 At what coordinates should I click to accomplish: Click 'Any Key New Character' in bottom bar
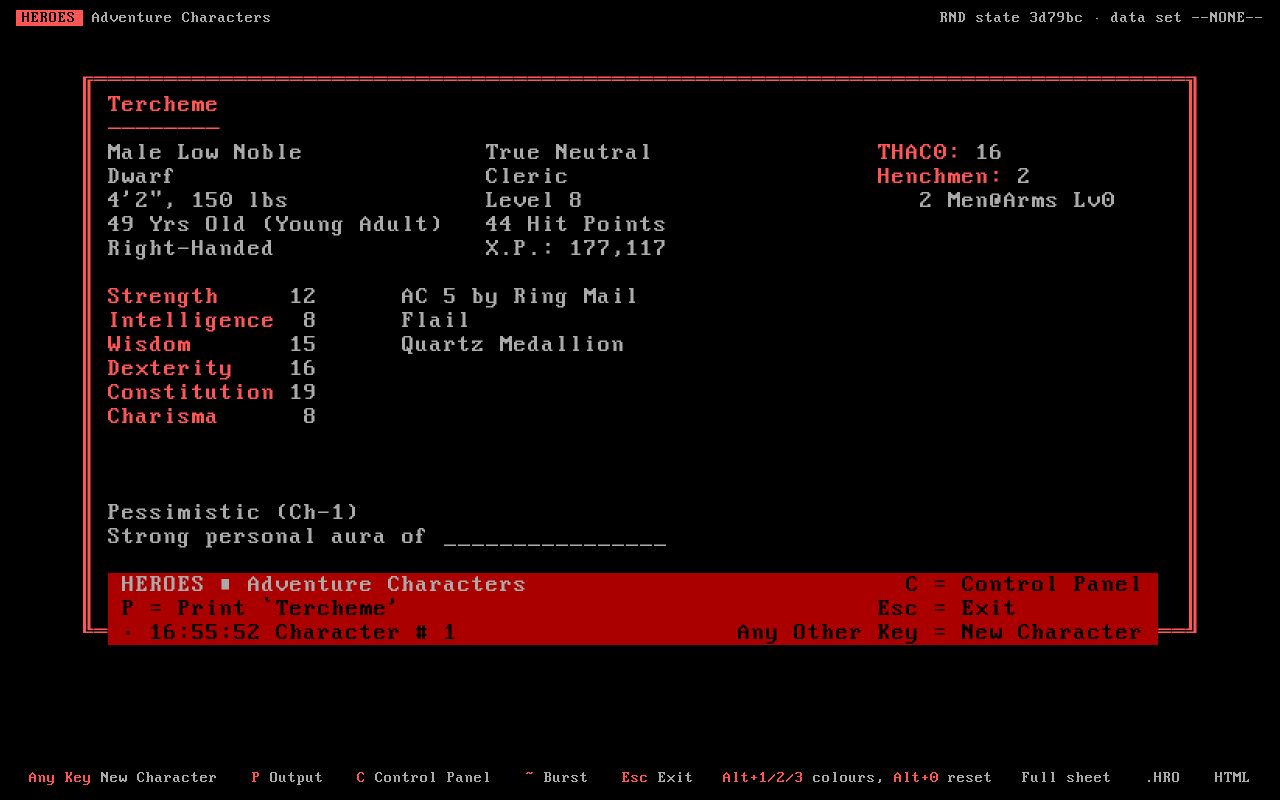click(122, 777)
